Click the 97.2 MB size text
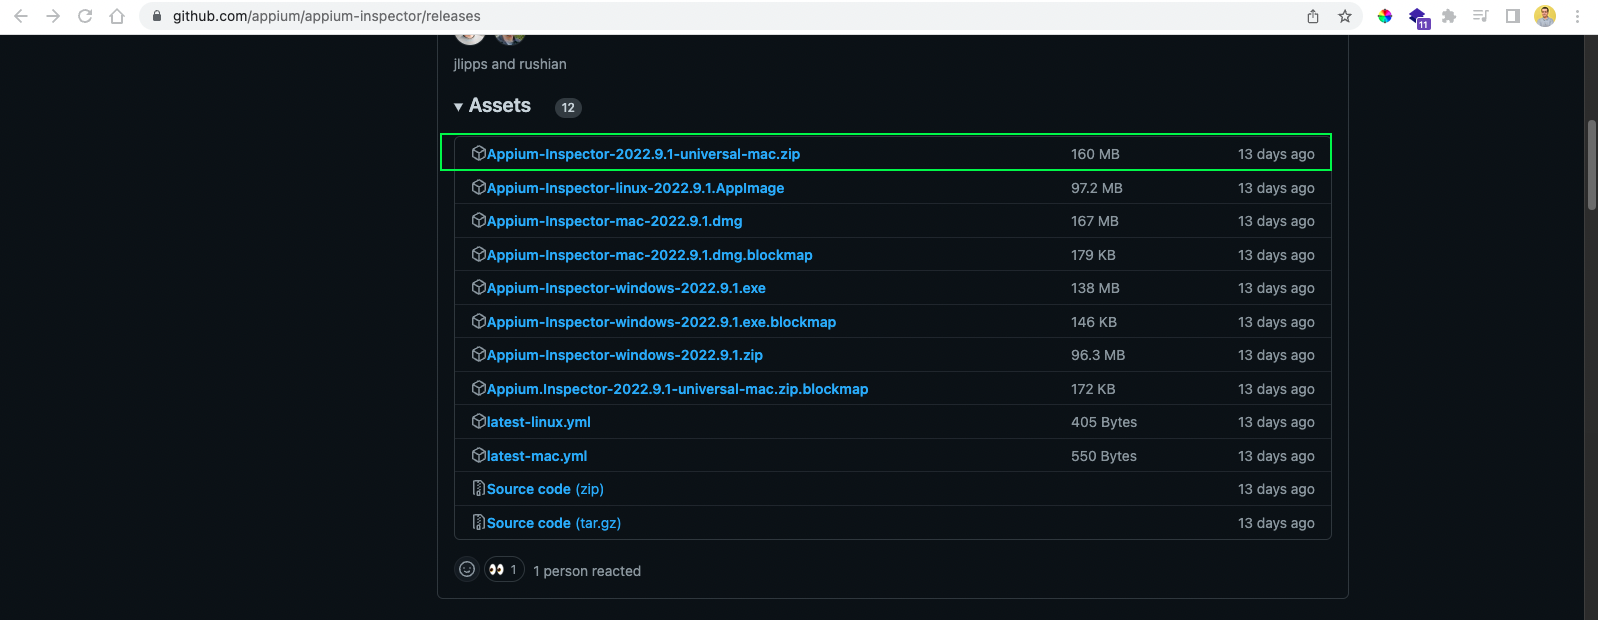This screenshot has height=620, width=1598. click(1097, 188)
